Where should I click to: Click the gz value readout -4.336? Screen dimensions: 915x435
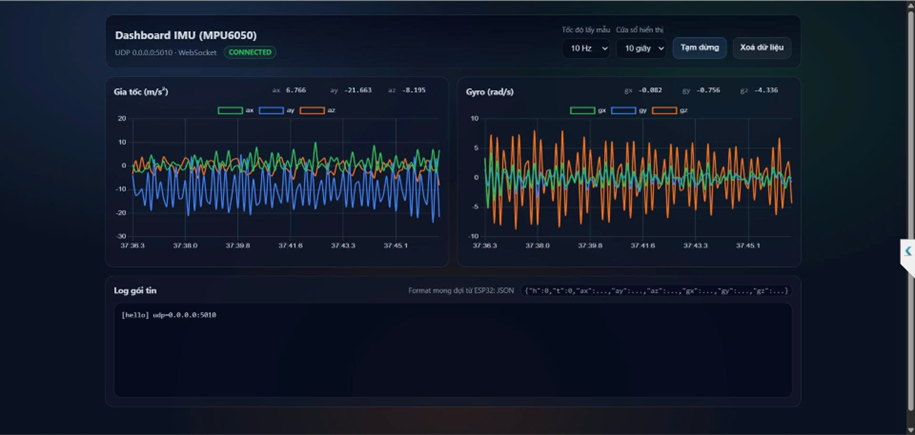[x=766, y=91]
